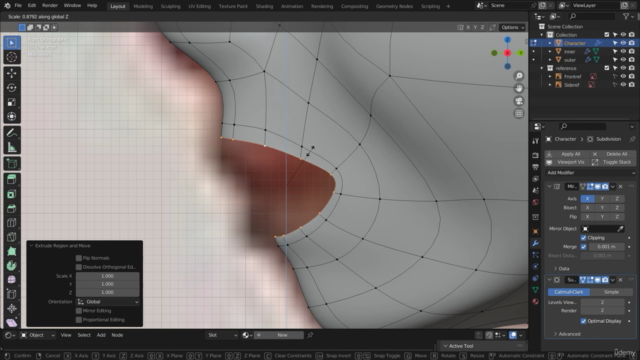Screen dimensions: 640x360
Task: Switch to the Sculpting workspace tab
Action: point(170,6)
